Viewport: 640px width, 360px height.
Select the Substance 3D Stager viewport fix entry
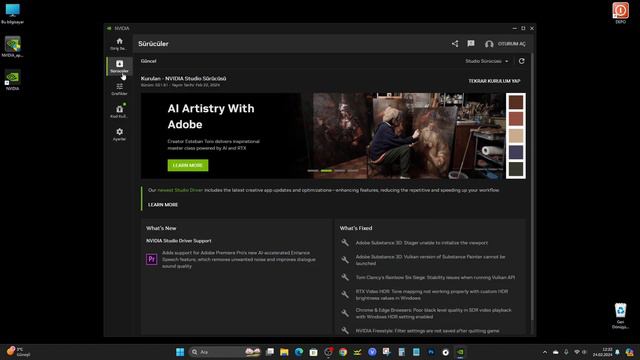(421, 243)
